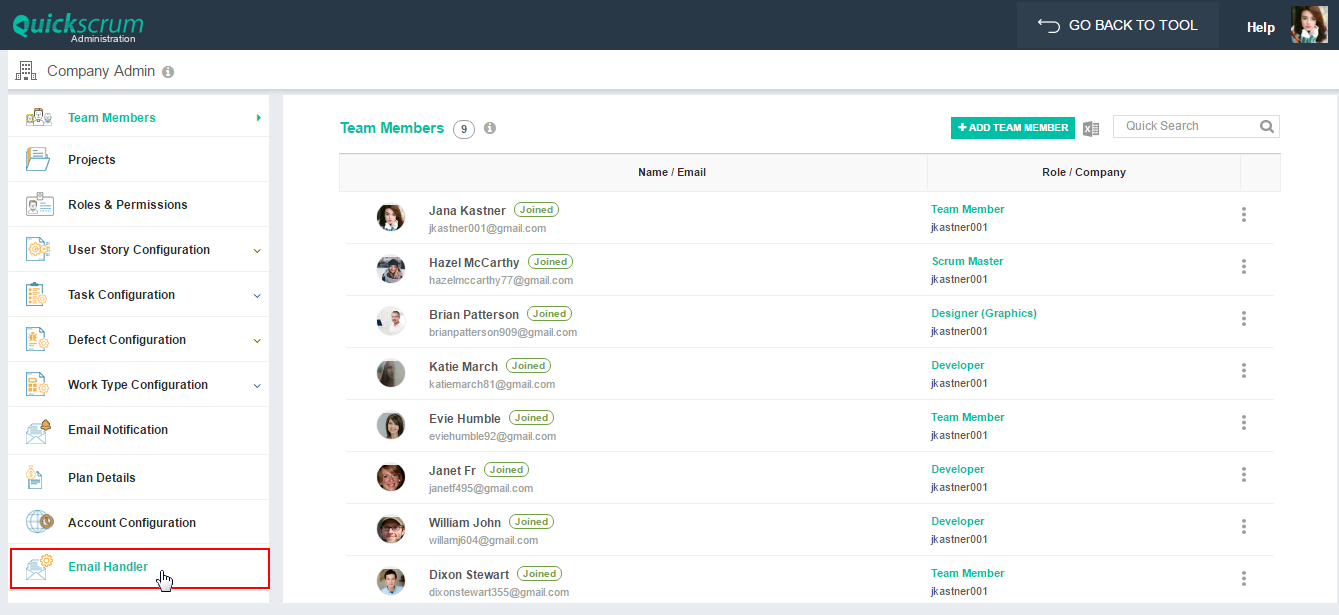Screen dimensions: 1339x615
Task: Click the search magnifier icon
Action: (1267, 126)
